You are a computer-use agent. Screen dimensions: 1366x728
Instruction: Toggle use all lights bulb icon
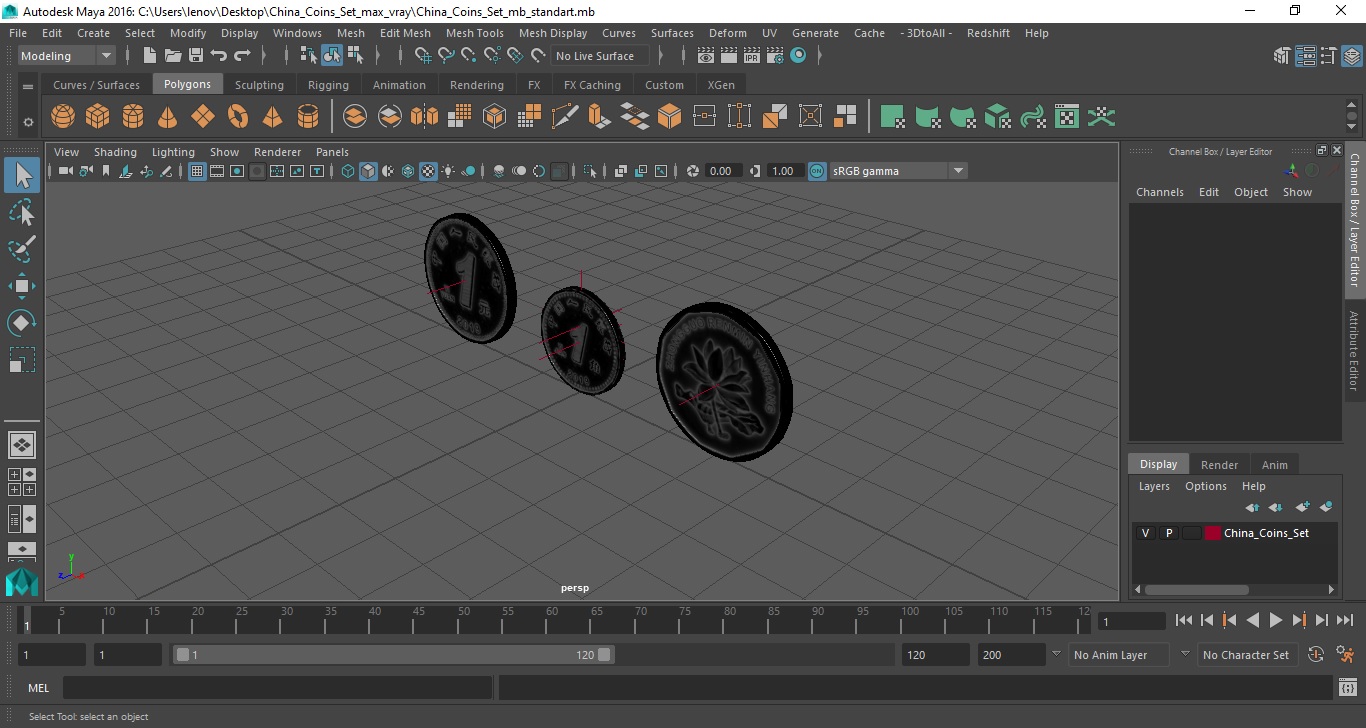448,171
